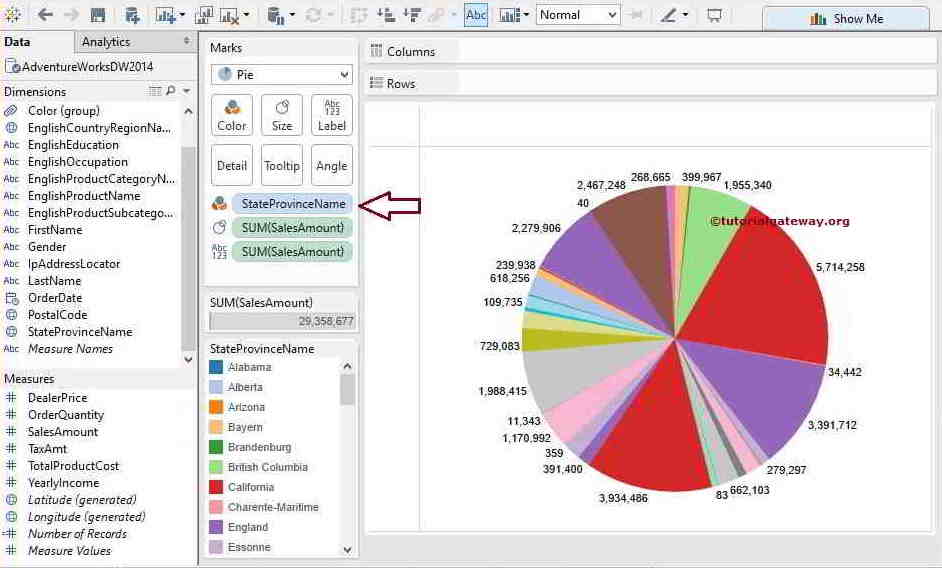The width and height of the screenshot is (942, 568).
Task: Open the Label card in Marks
Action: tap(332, 115)
